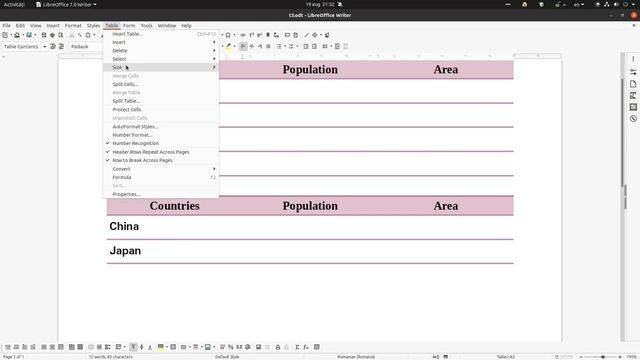Open the line spacing dropdown arrow

[x=331, y=47]
